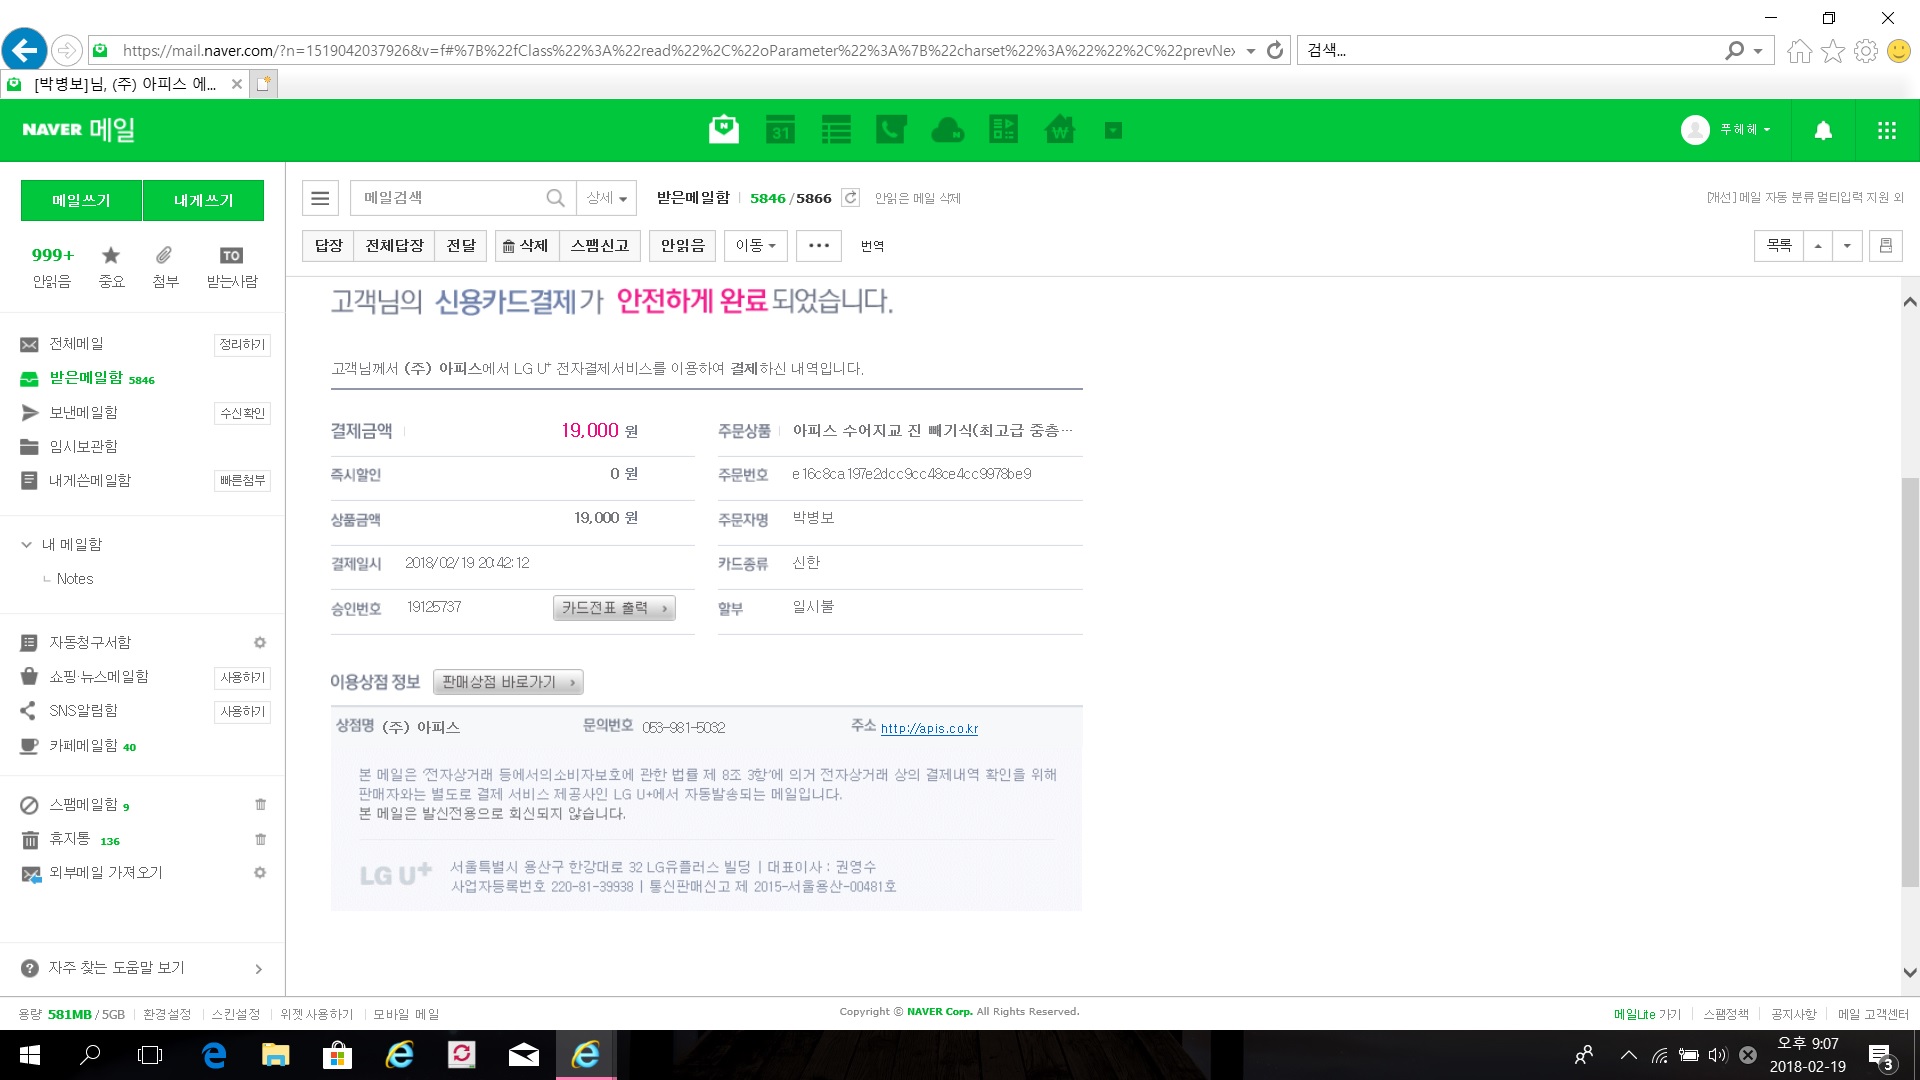The height and width of the screenshot is (1080, 1920).
Task: Empty 휴지통 trash icon
Action: [260, 840]
